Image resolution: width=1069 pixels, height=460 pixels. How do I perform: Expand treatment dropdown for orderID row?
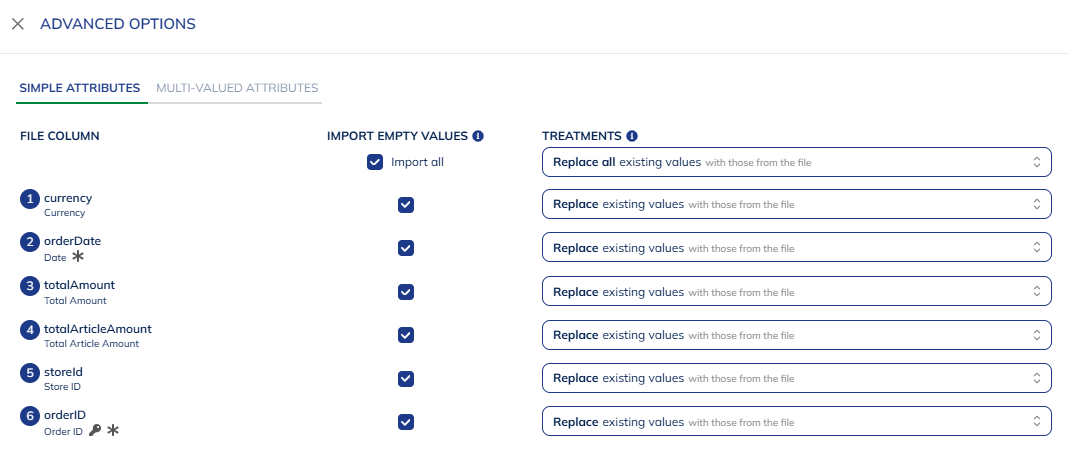click(x=796, y=421)
